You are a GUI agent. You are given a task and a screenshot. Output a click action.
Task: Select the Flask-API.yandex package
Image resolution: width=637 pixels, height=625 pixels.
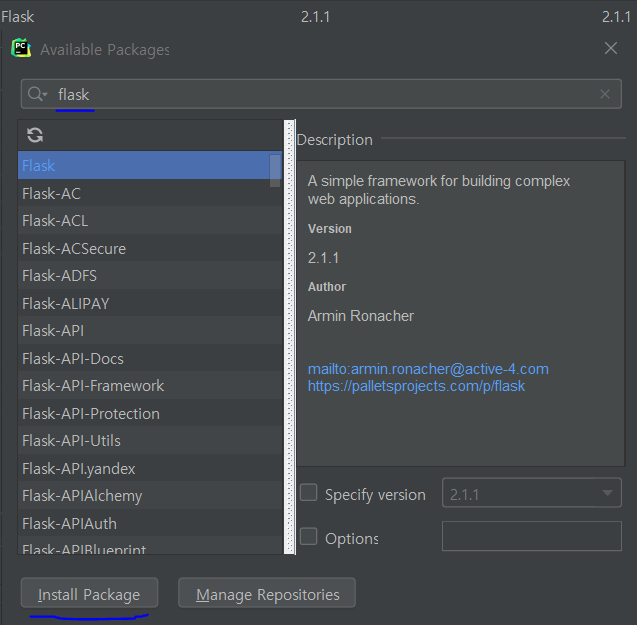pyautogui.click(x=150, y=468)
